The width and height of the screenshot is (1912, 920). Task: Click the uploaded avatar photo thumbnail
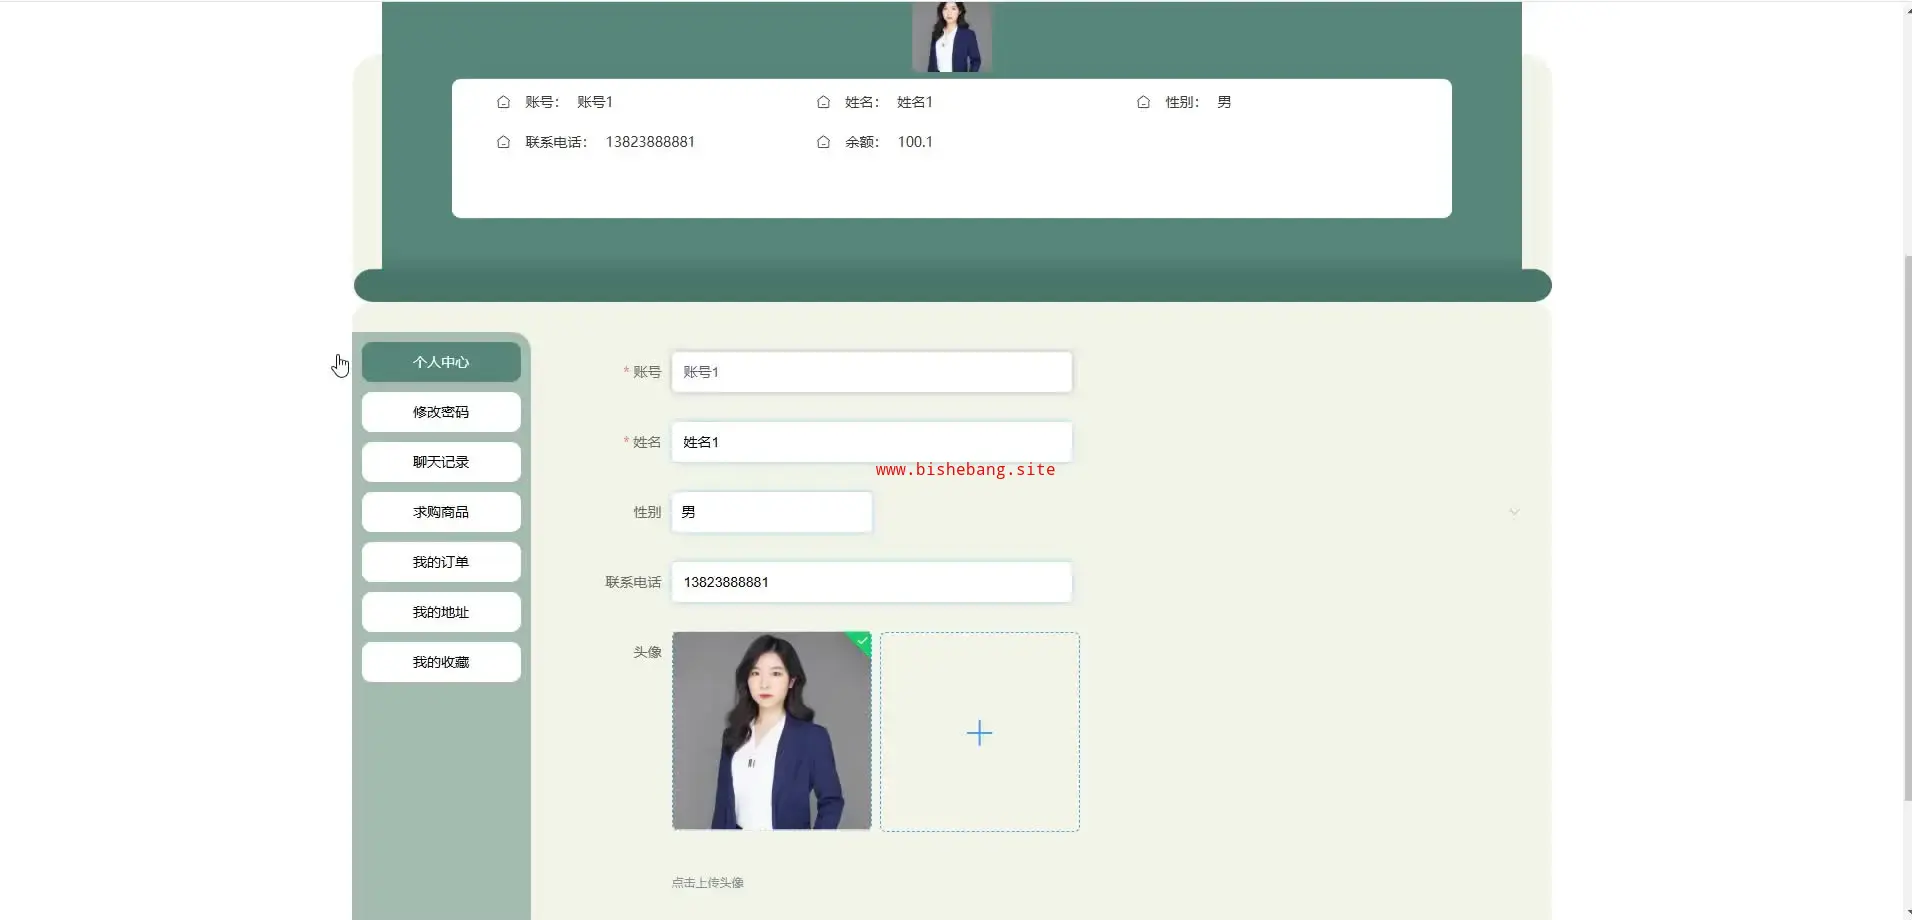coord(771,731)
